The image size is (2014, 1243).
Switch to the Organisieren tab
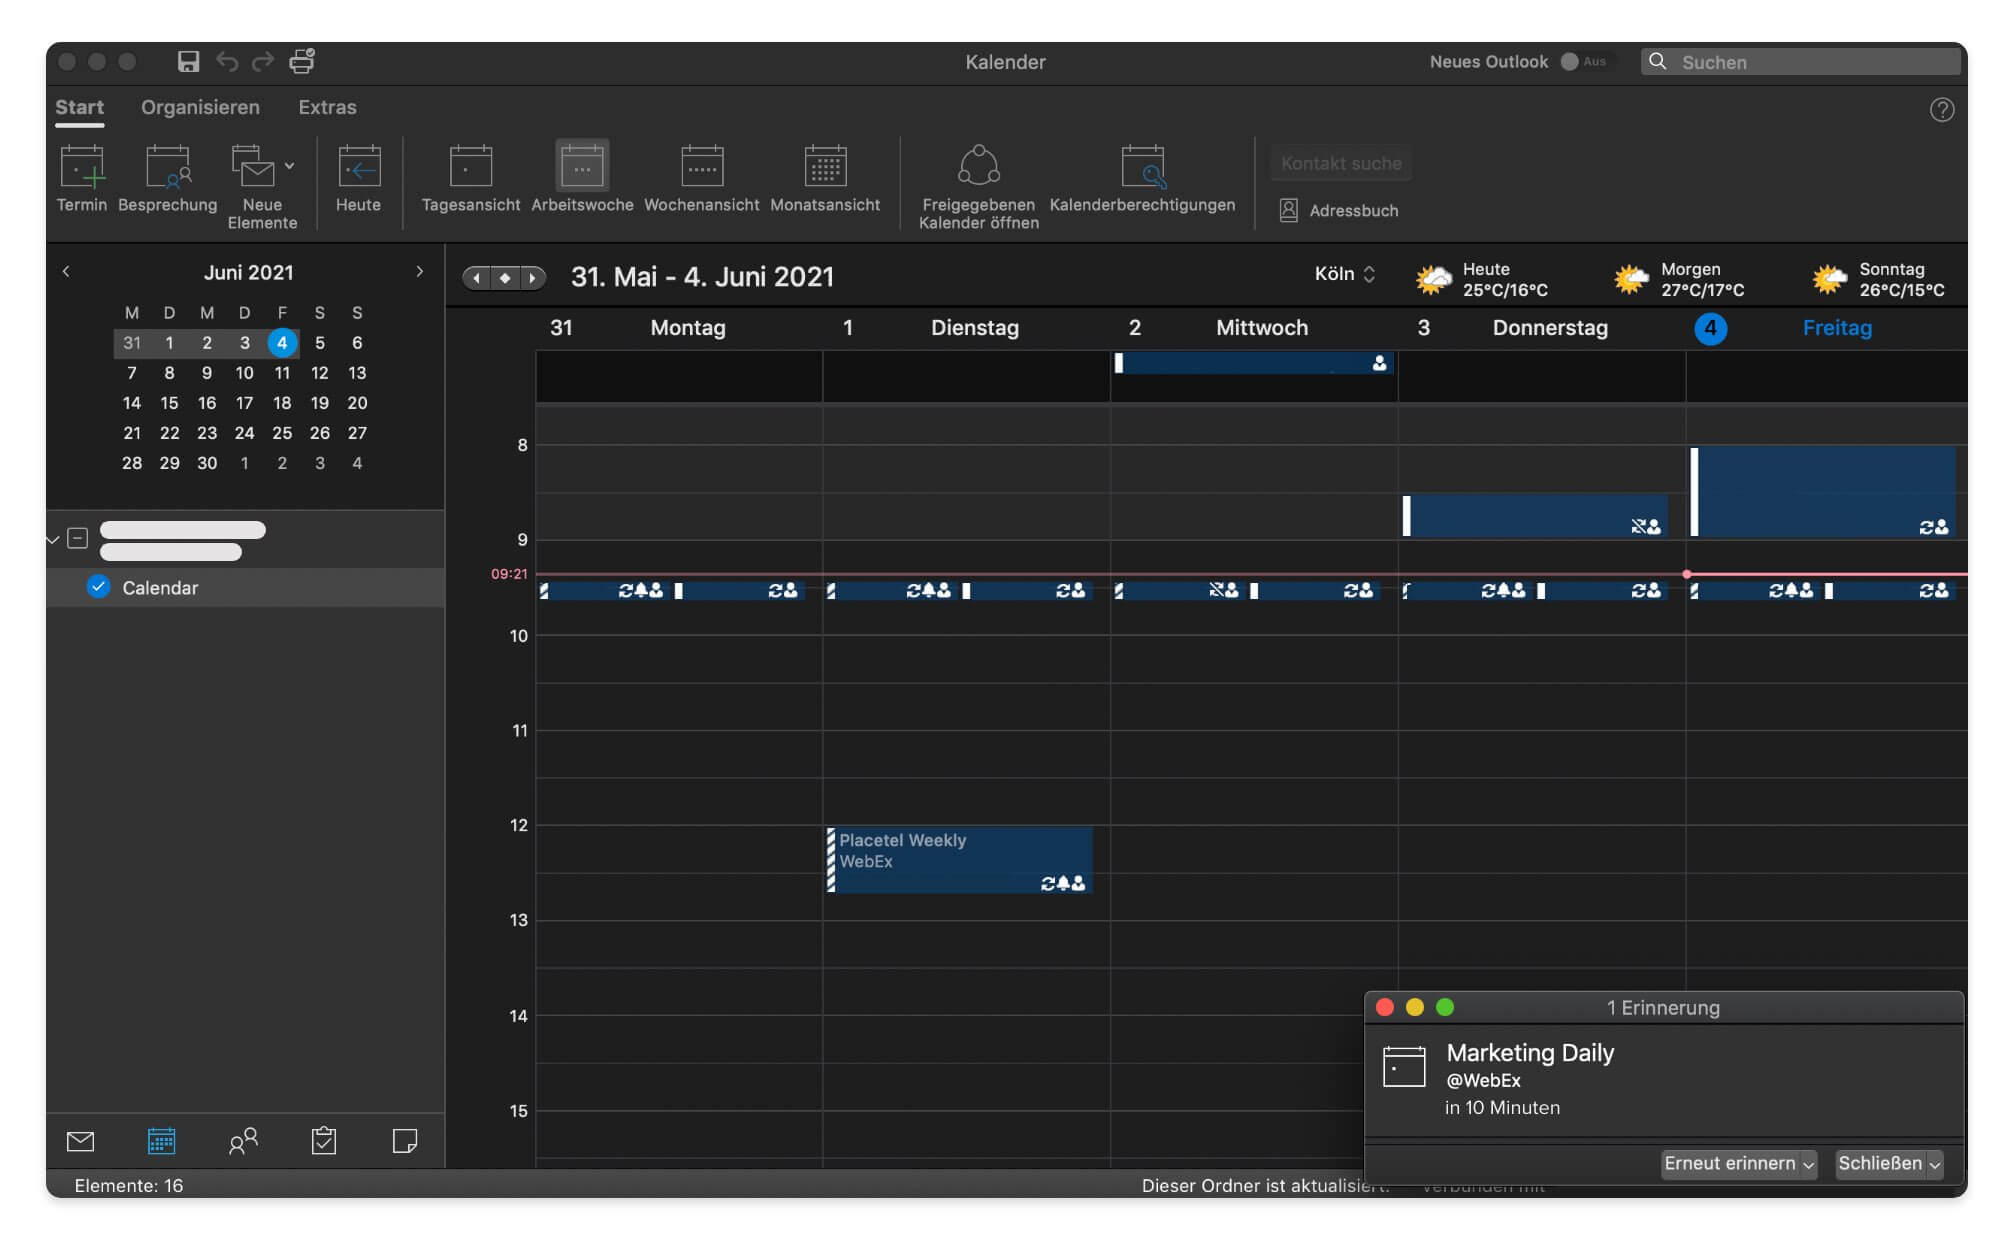click(x=200, y=107)
